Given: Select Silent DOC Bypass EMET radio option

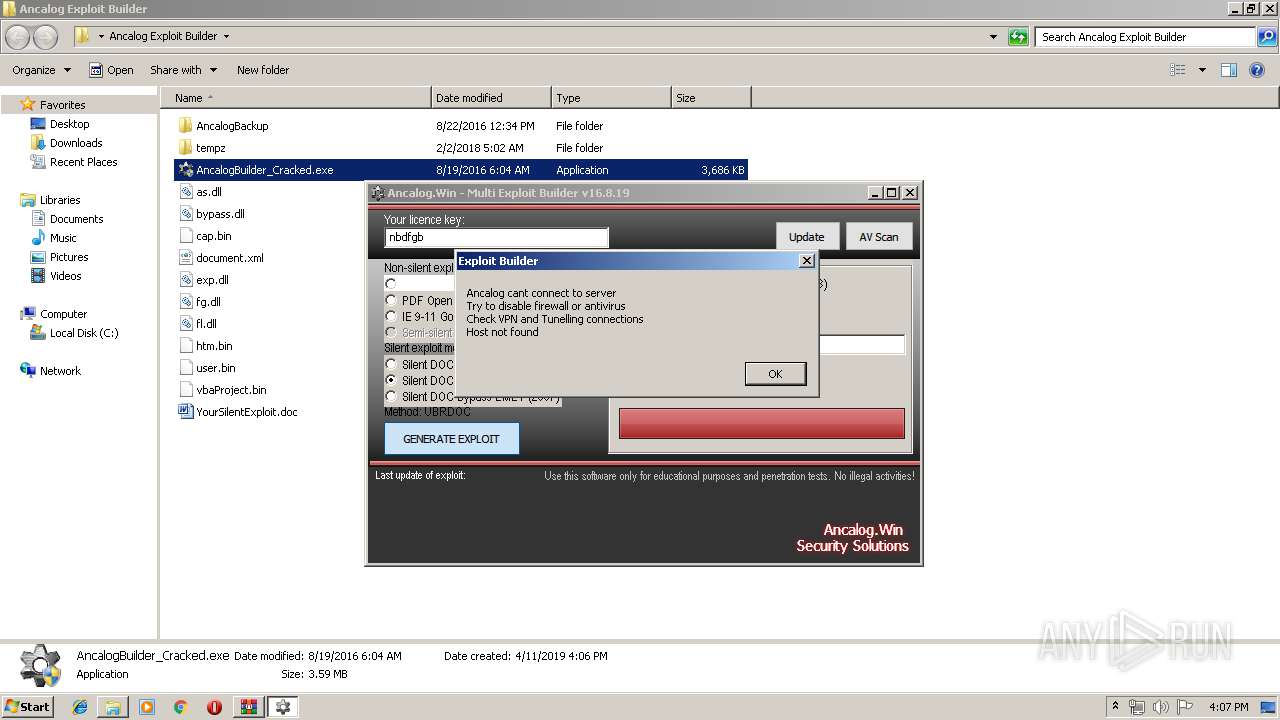Looking at the screenshot, I should (x=391, y=396).
